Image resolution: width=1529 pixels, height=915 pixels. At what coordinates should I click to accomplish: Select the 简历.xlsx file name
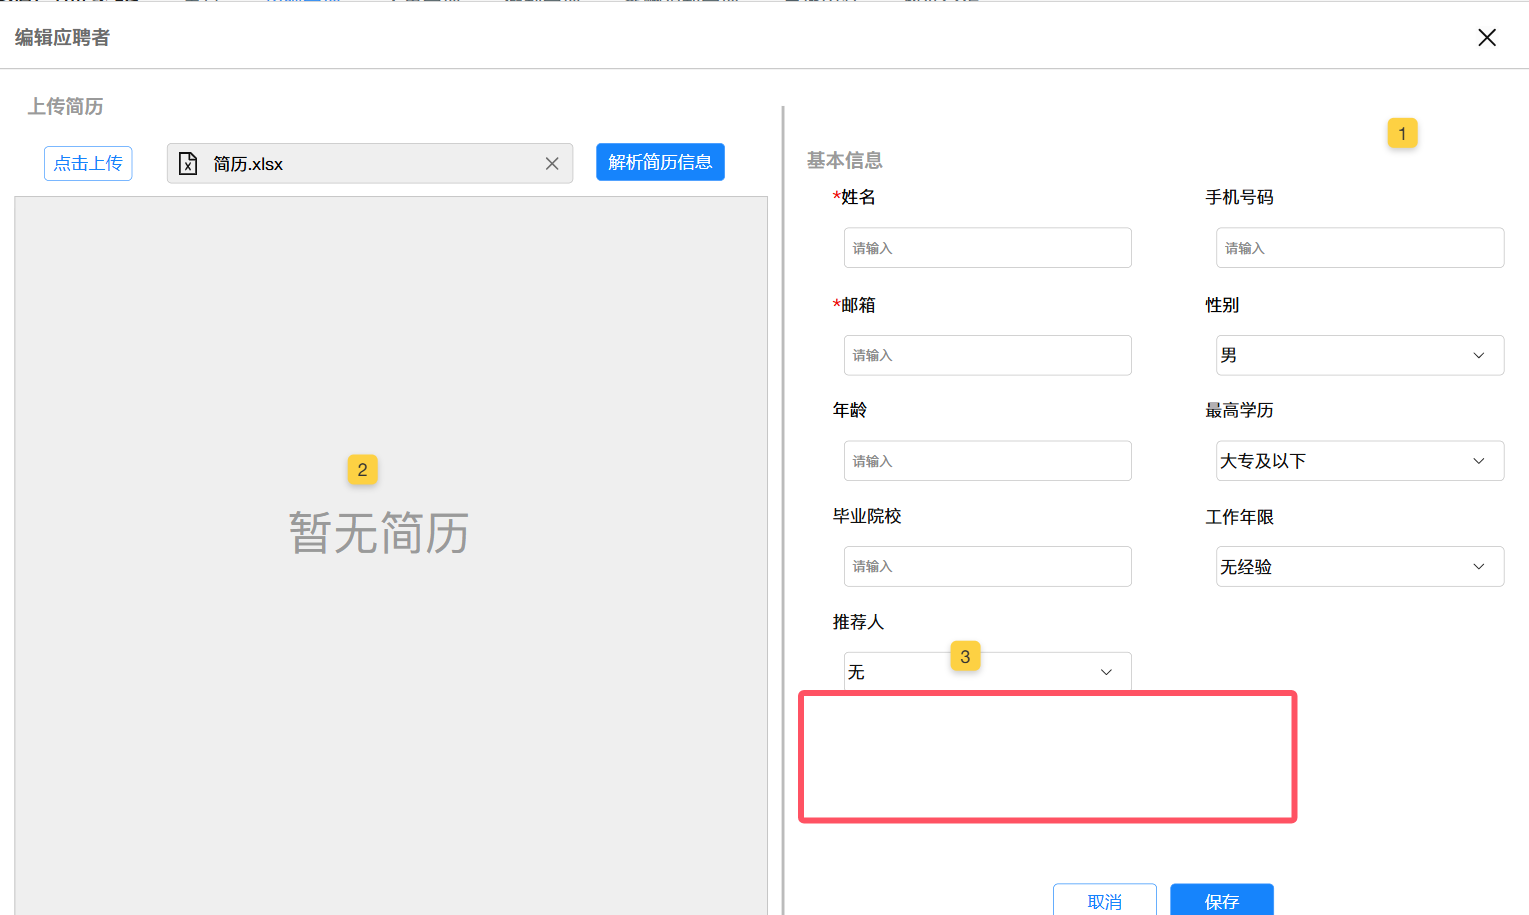248,164
